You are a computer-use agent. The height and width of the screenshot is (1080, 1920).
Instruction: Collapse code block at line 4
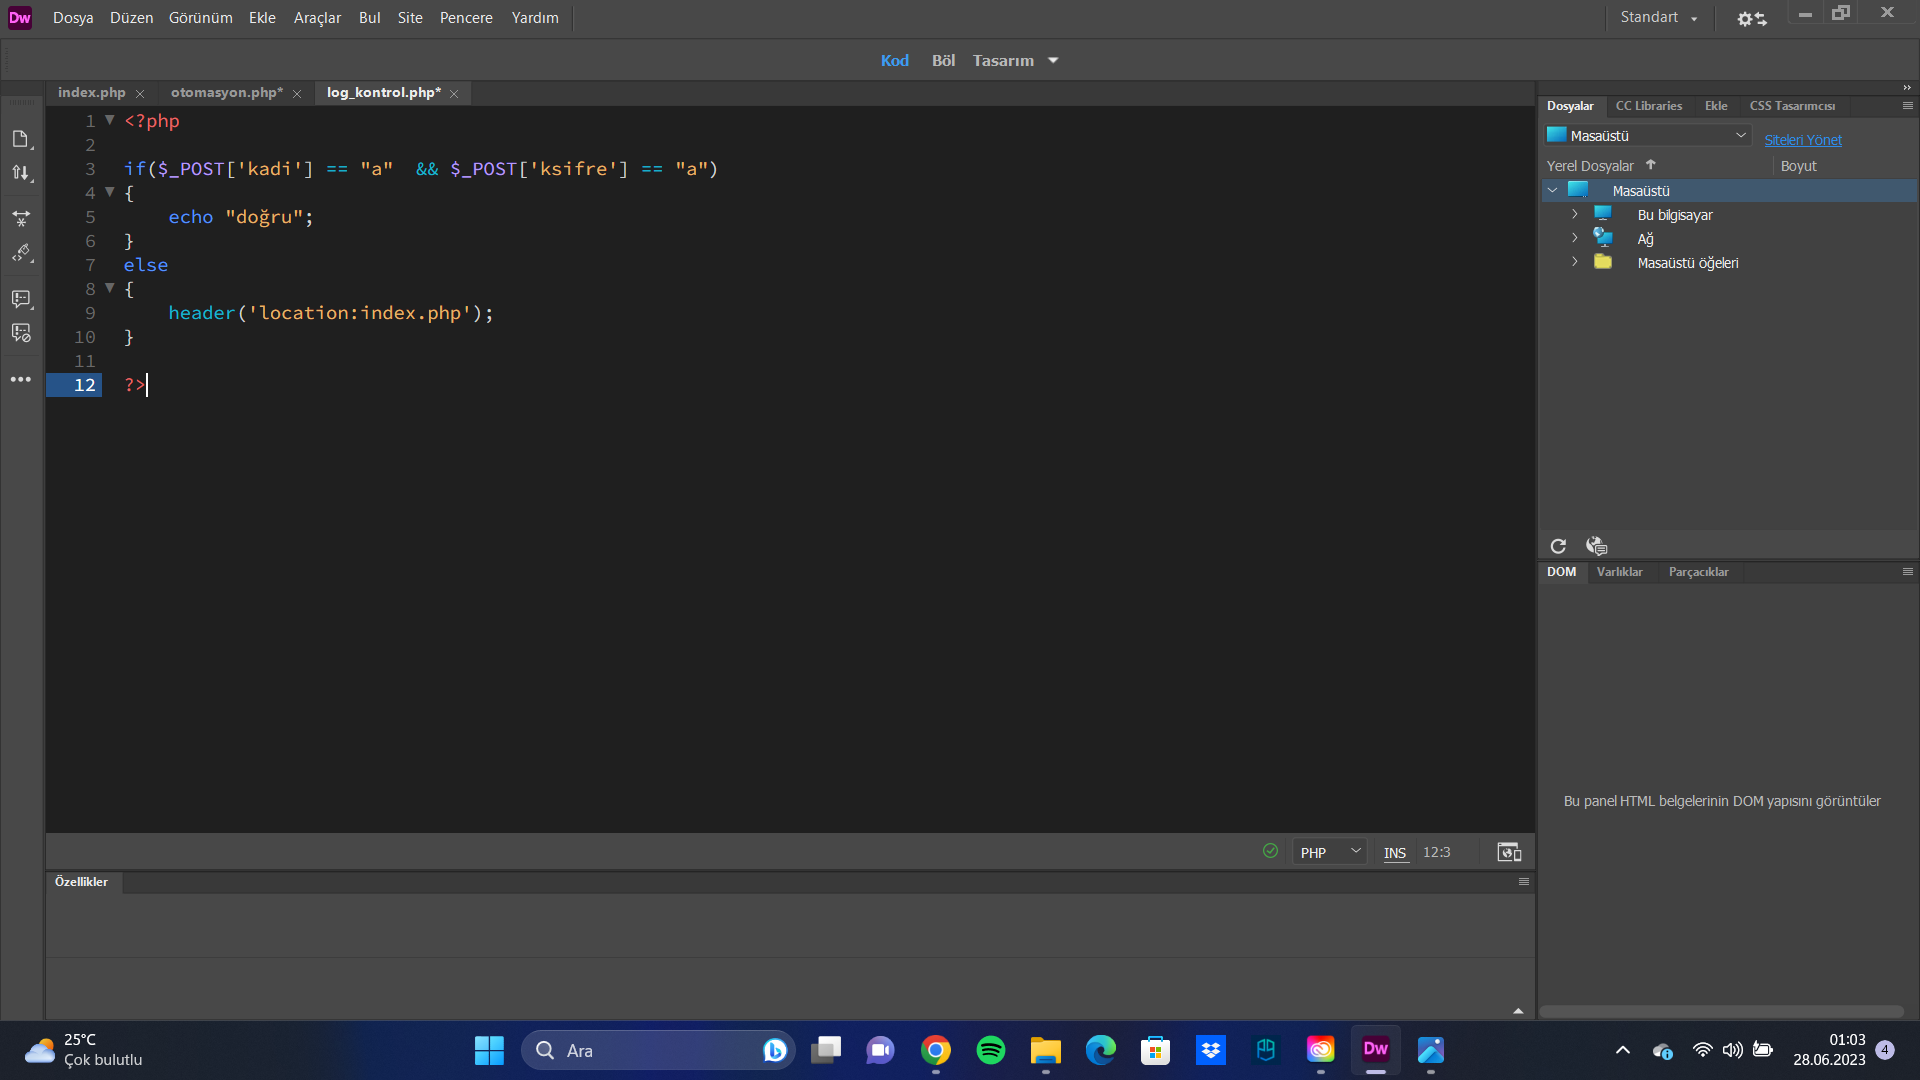pos(110,192)
